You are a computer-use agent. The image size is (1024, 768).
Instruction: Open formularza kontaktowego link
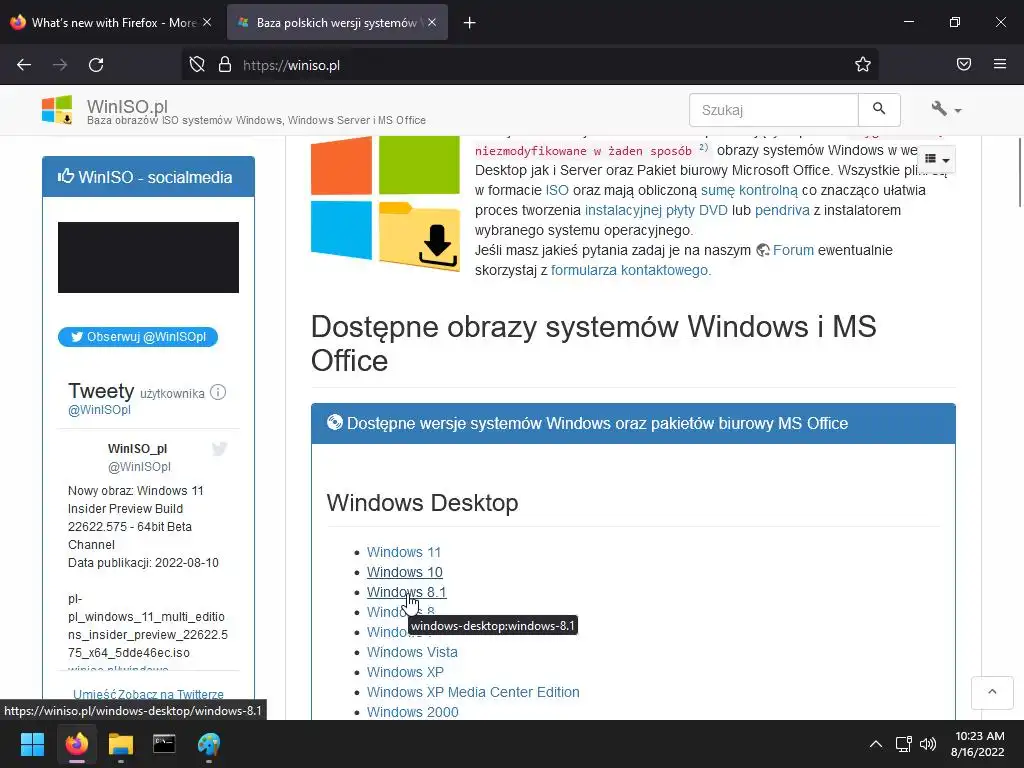pyautogui.click(x=630, y=270)
